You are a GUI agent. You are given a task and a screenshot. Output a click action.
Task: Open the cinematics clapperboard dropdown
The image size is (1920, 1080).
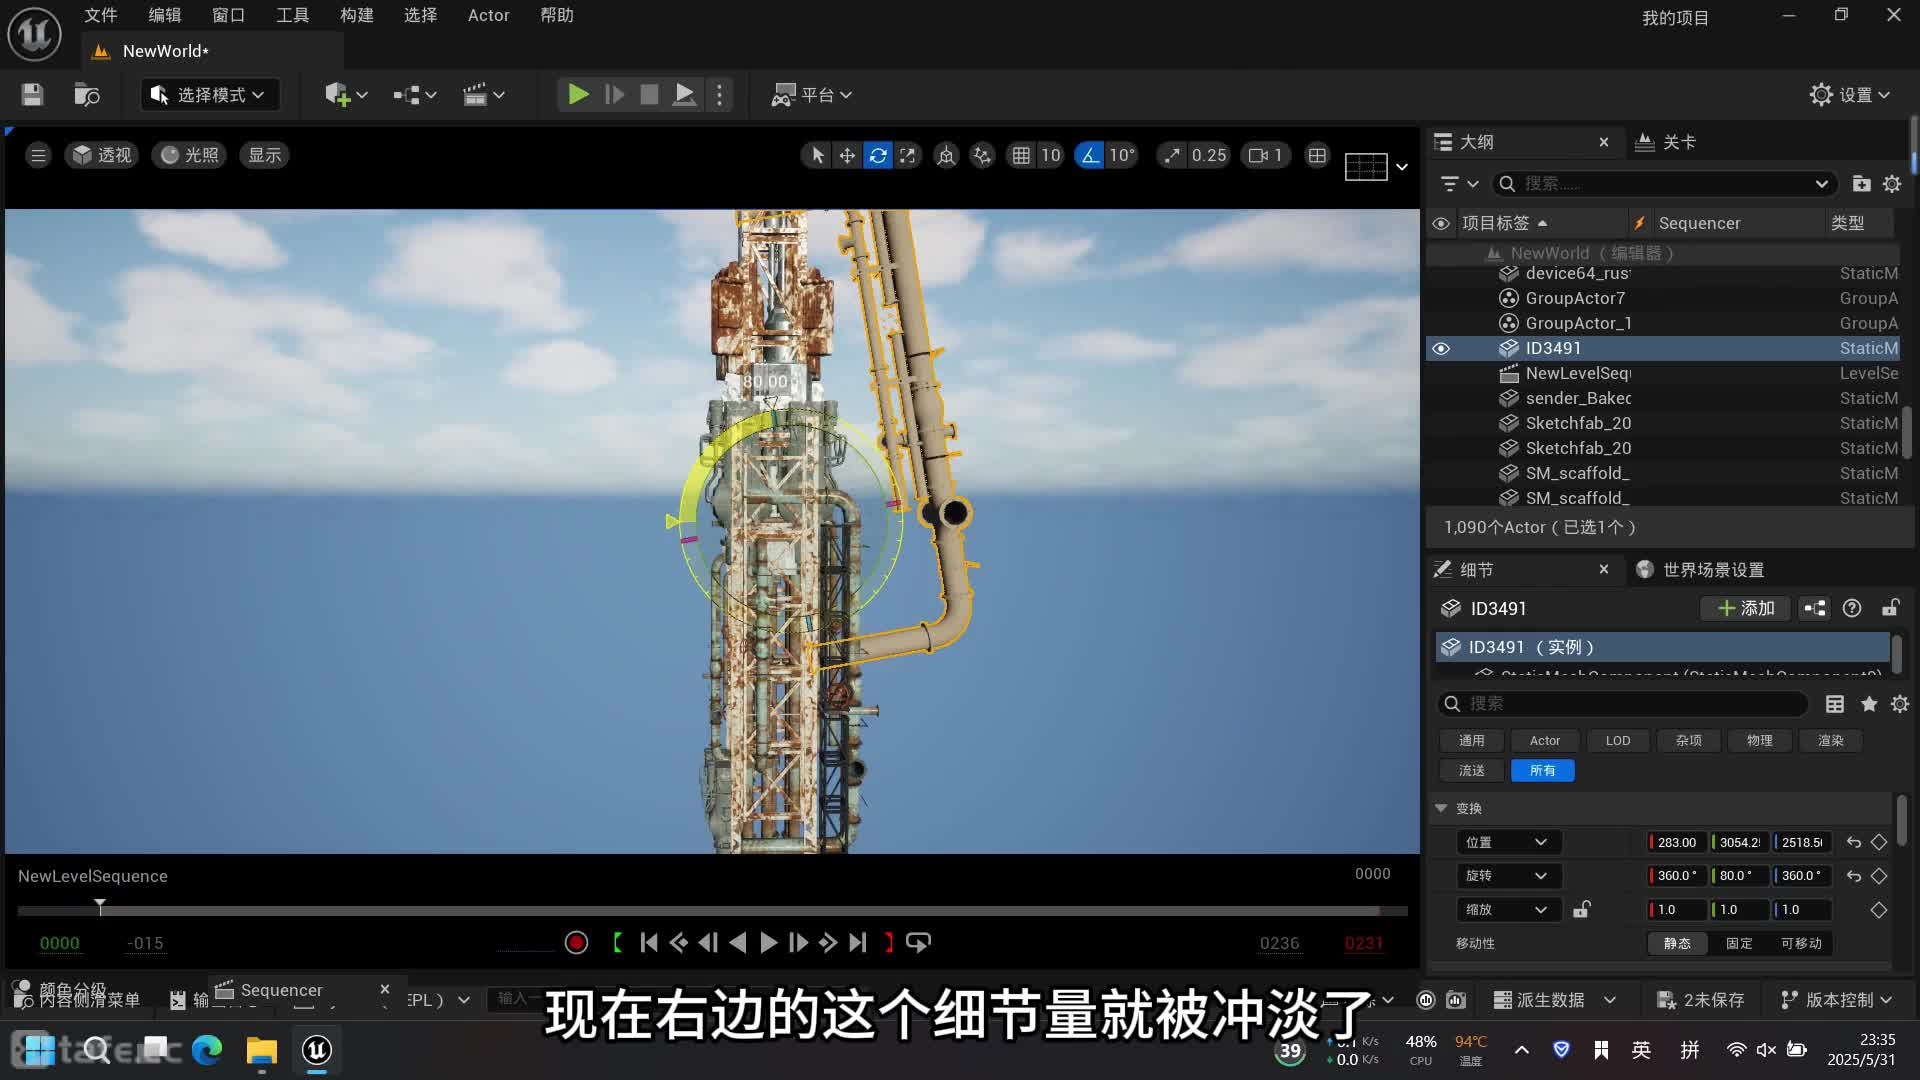(x=483, y=95)
